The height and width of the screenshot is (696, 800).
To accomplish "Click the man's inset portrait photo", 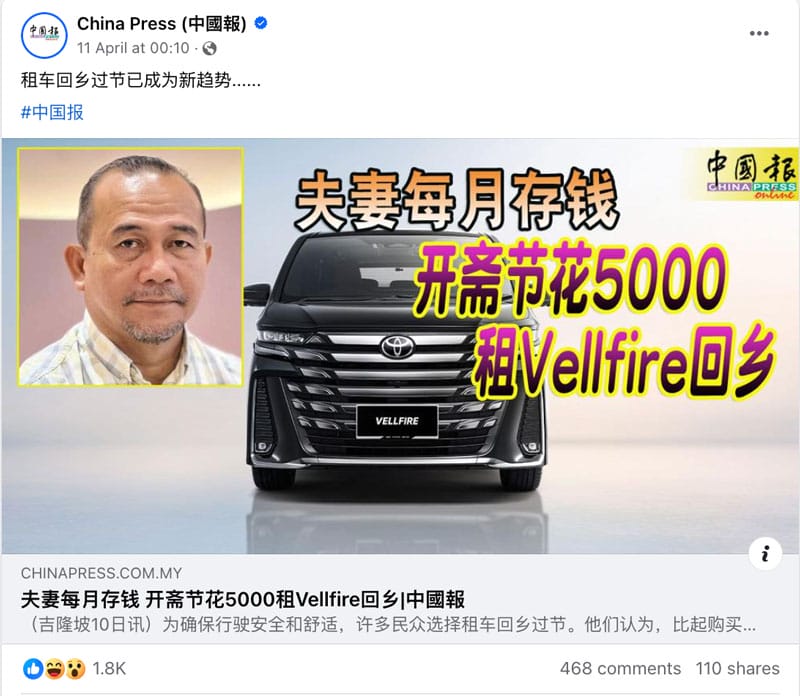I will click(131, 267).
